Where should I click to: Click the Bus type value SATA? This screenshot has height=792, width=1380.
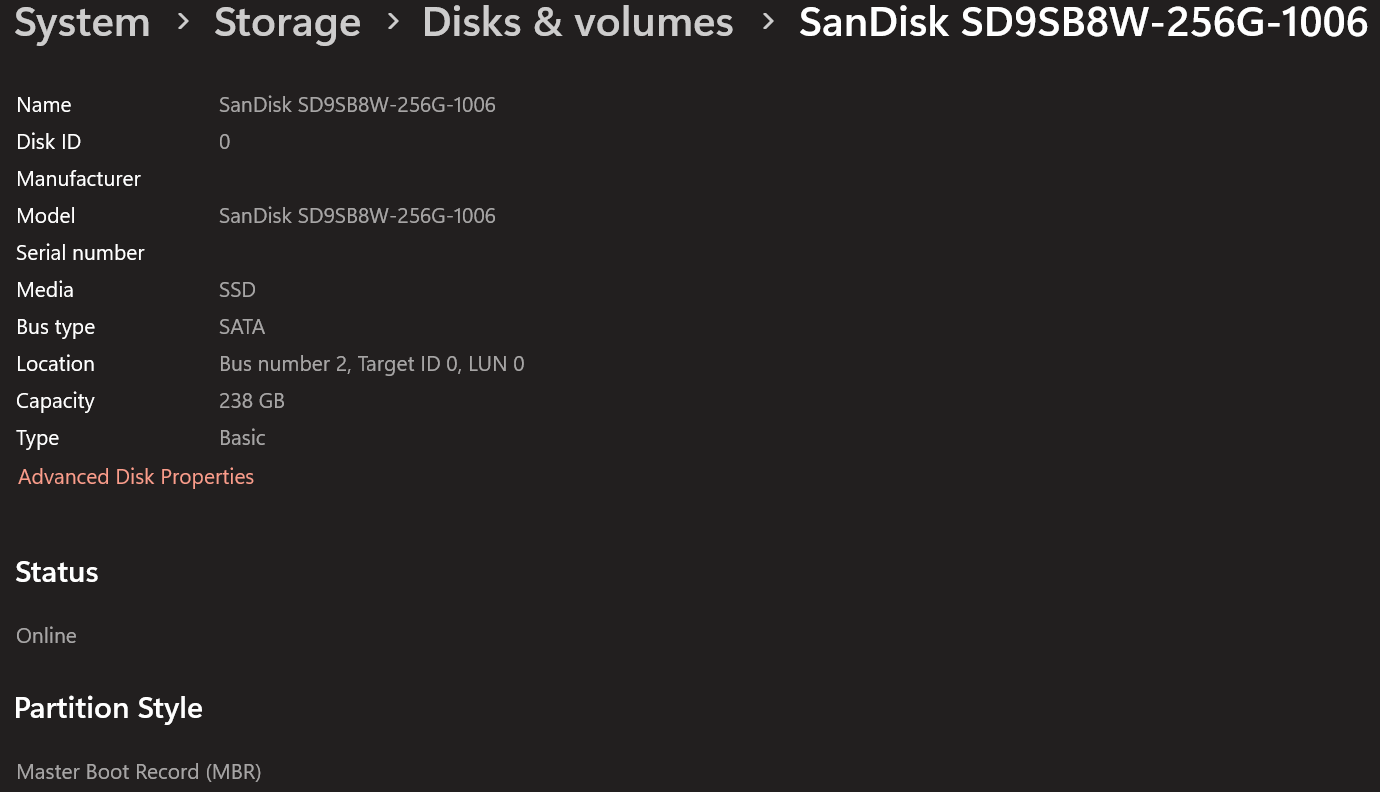pyautogui.click(x=242, y=327)
